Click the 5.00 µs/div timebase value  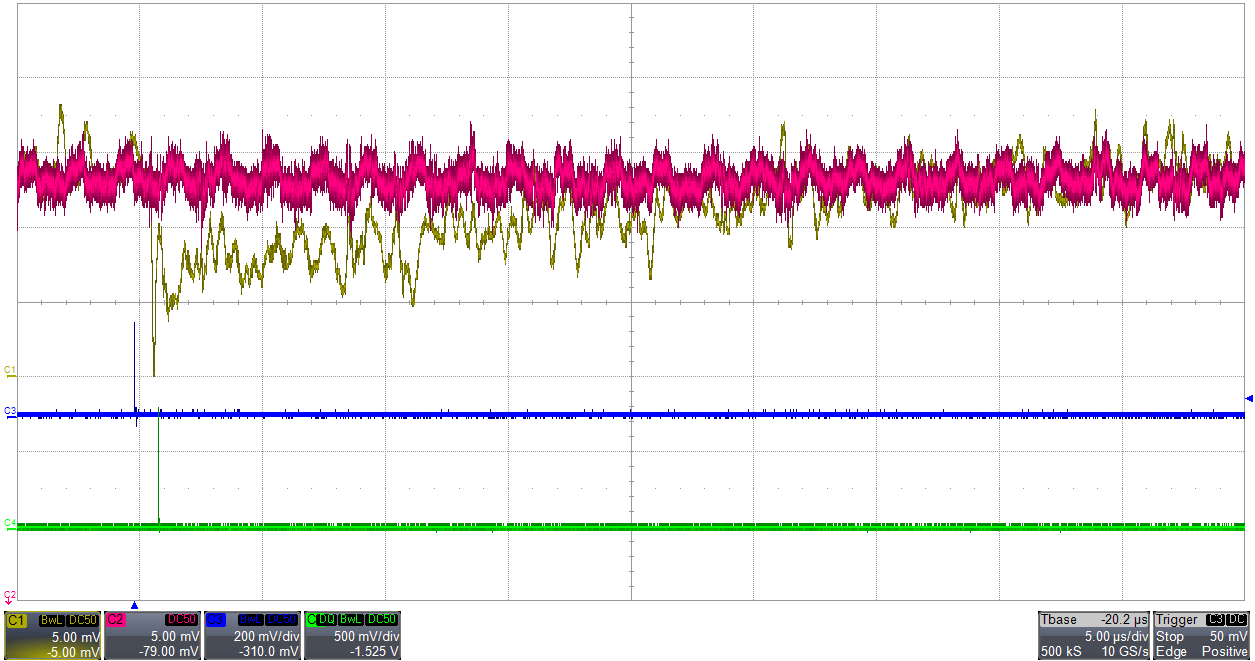point(1116,636)
